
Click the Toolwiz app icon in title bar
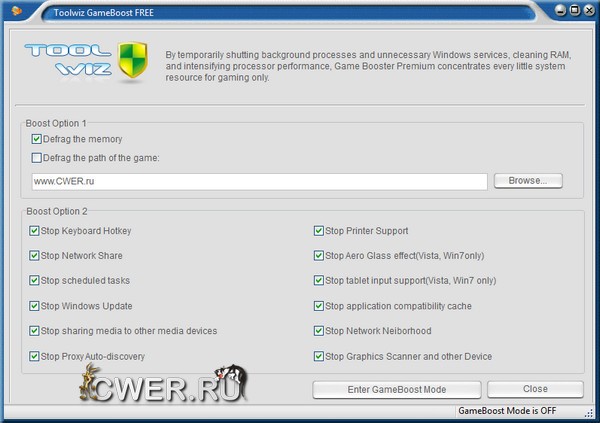[x=14, y=12]
